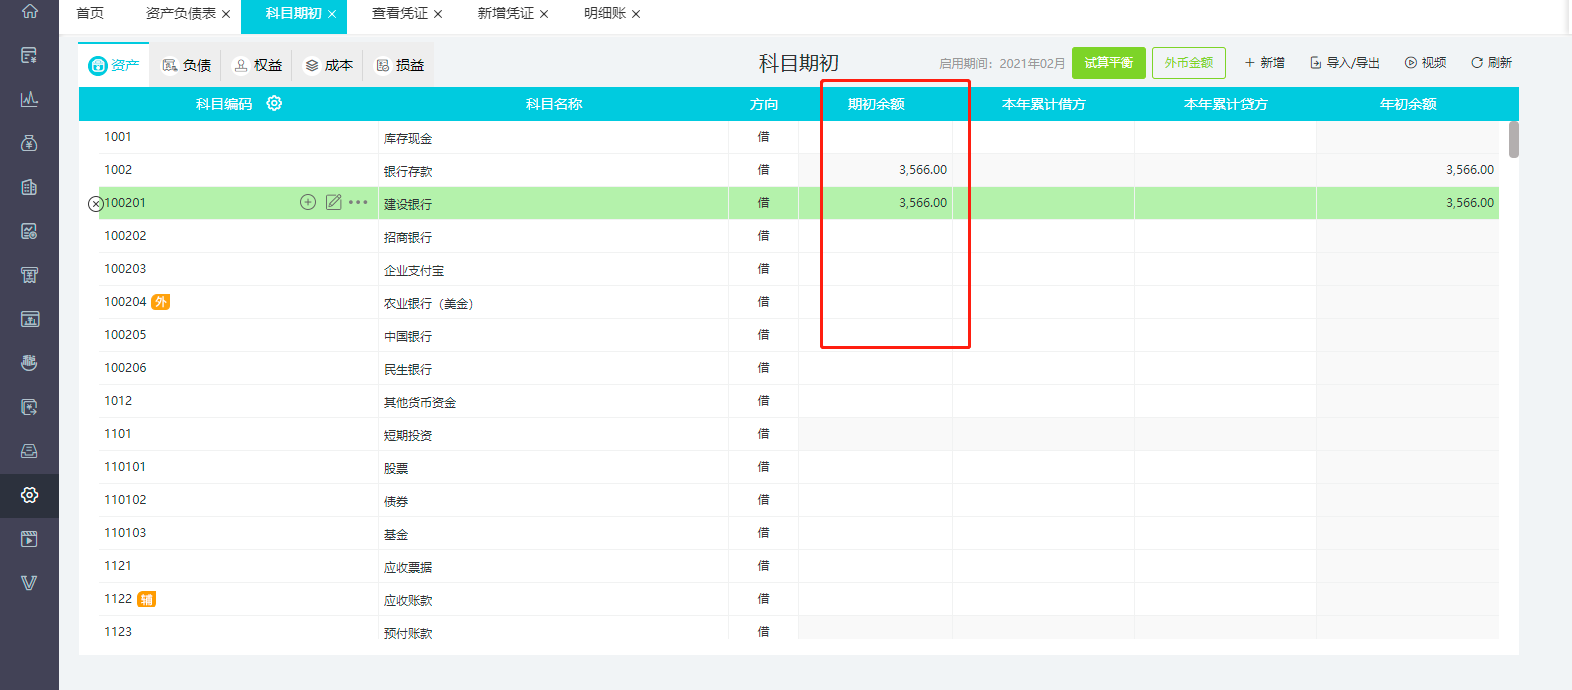The width and height of the screenshot is (1572, 690).
Task: Select the 其他货币资金 account name
Action: 420,402
